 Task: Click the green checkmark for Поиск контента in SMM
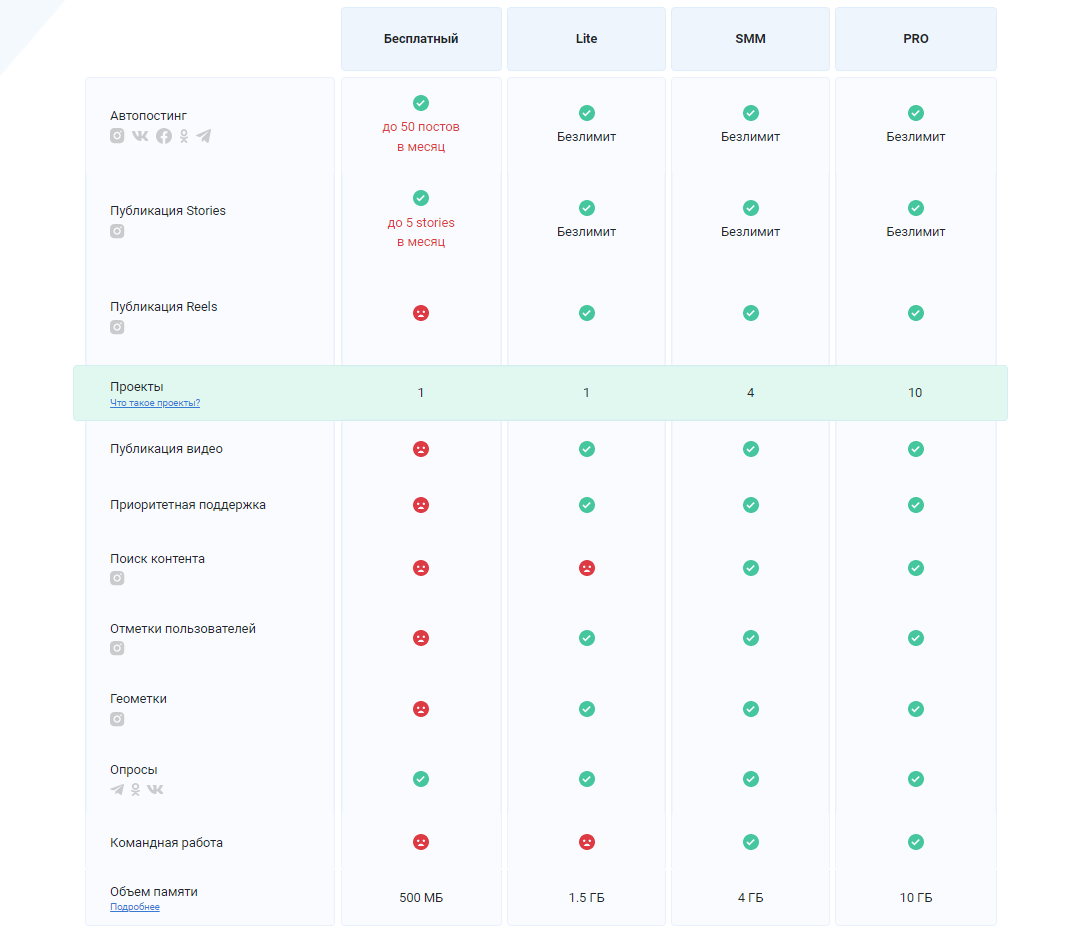click(x=751, y=568)
